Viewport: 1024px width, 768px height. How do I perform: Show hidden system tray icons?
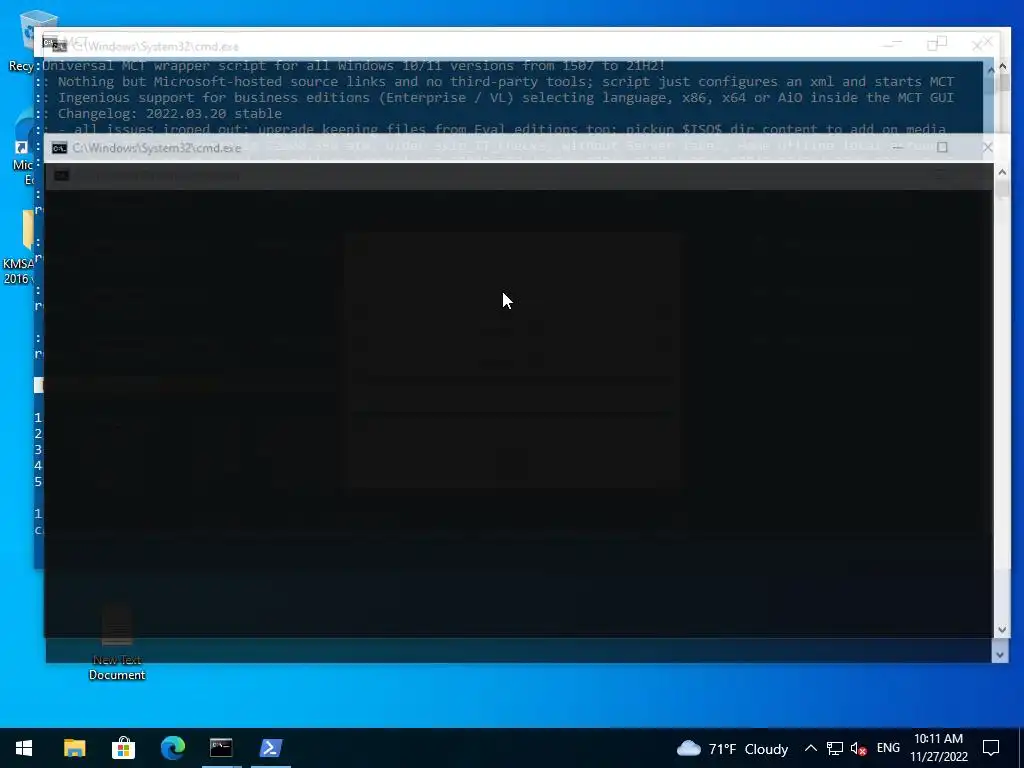point(810,748)
